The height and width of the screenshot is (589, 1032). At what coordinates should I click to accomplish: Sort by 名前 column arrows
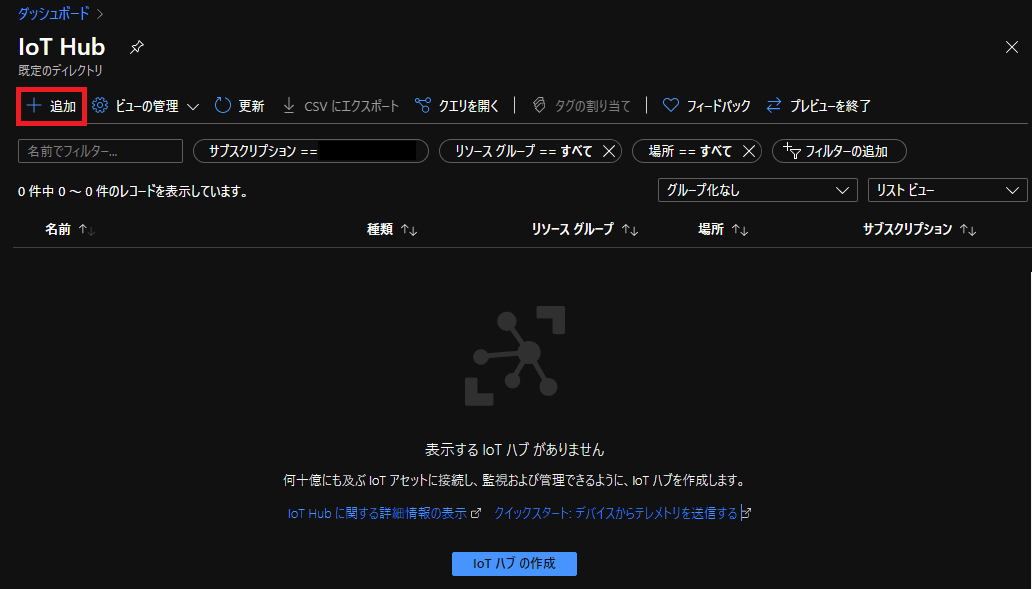pyautogui.click(x=87, y=230)
